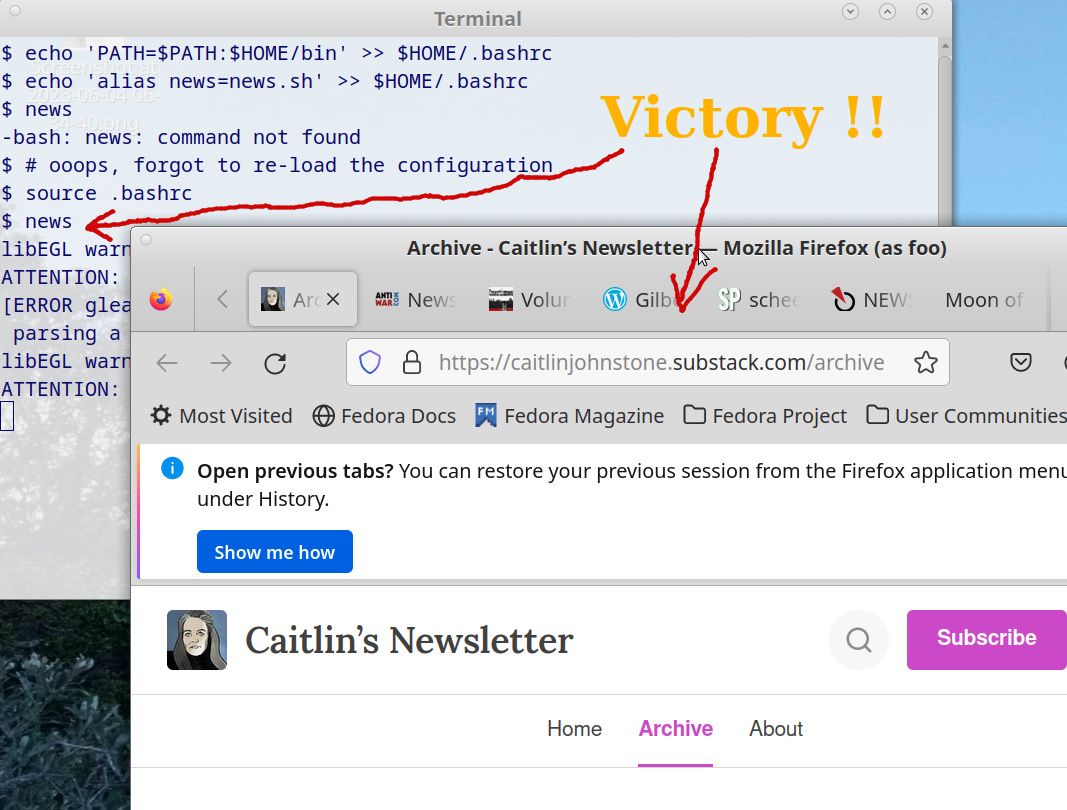Bookmark this page with the star icon
The image size is (1067, 810).
click(925, 362)
